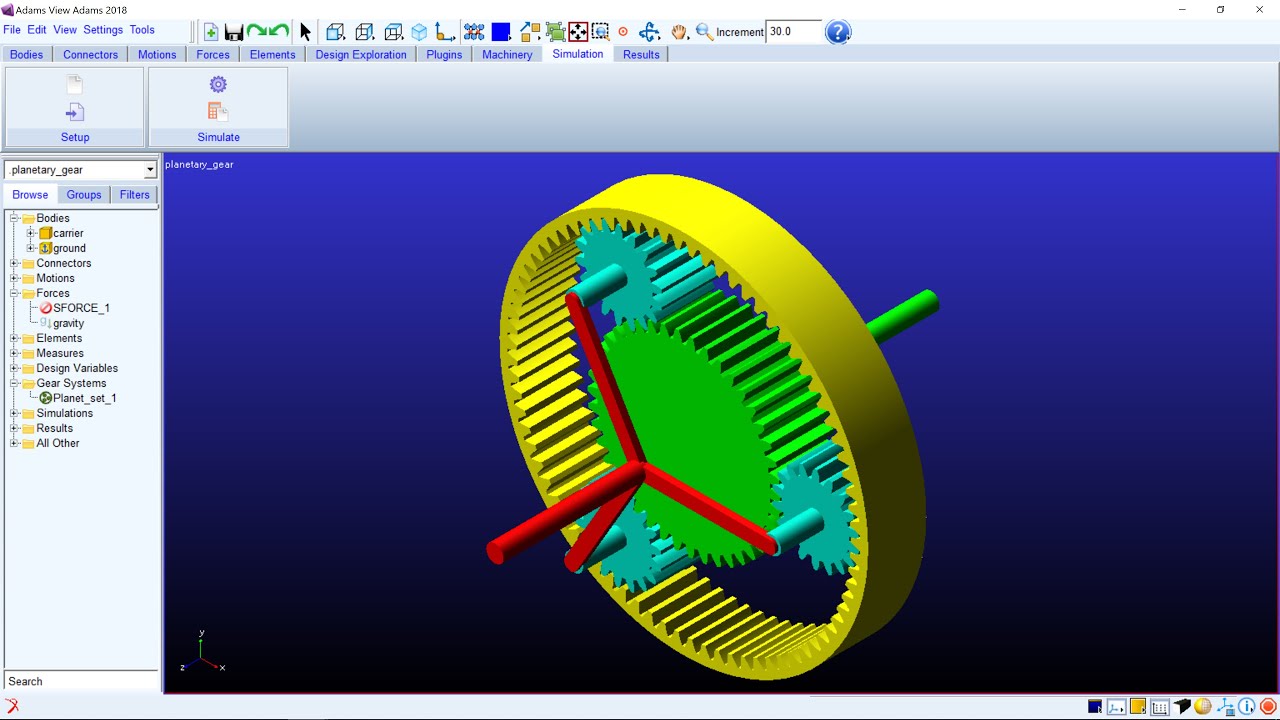Expand the ground body node

pos(31,248)
